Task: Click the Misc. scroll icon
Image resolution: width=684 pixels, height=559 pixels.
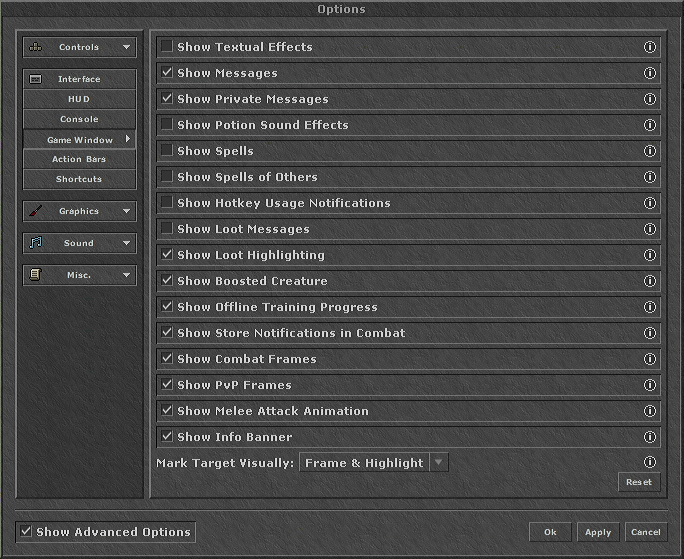Action: click(35, 274)
